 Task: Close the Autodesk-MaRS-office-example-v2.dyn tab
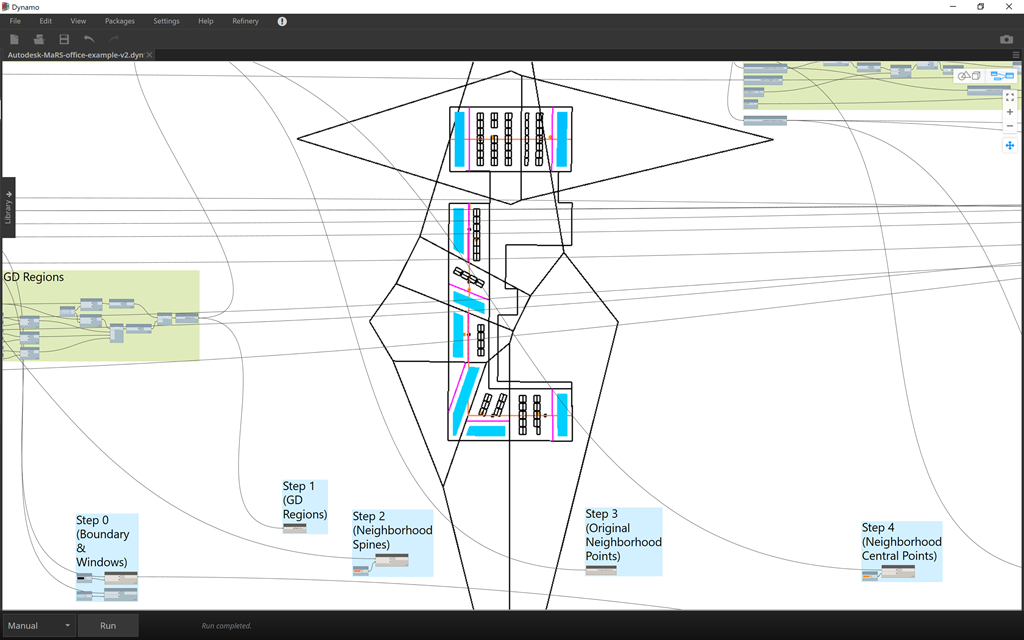point(149,55)
